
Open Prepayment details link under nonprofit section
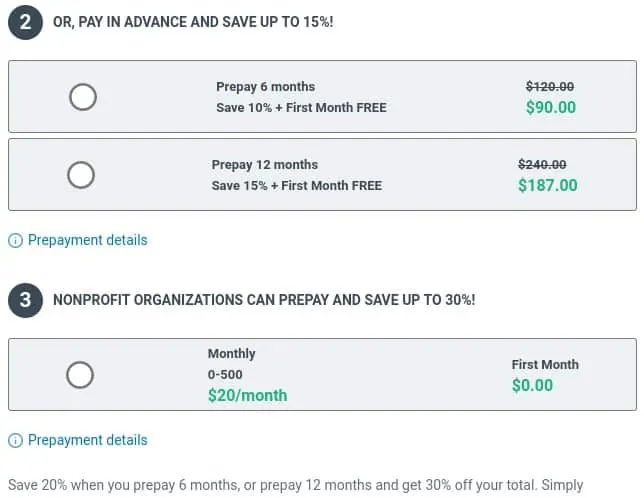click(x=87, y=440)
